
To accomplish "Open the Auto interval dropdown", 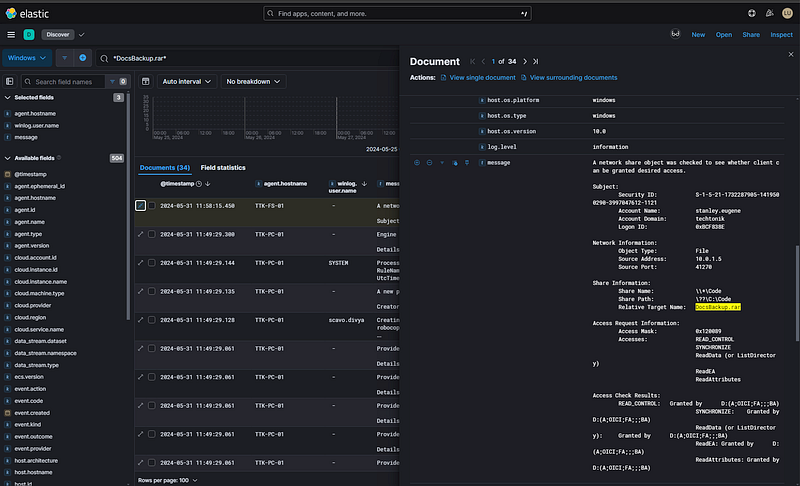I will pyautogui.click(x=186, y=82).
